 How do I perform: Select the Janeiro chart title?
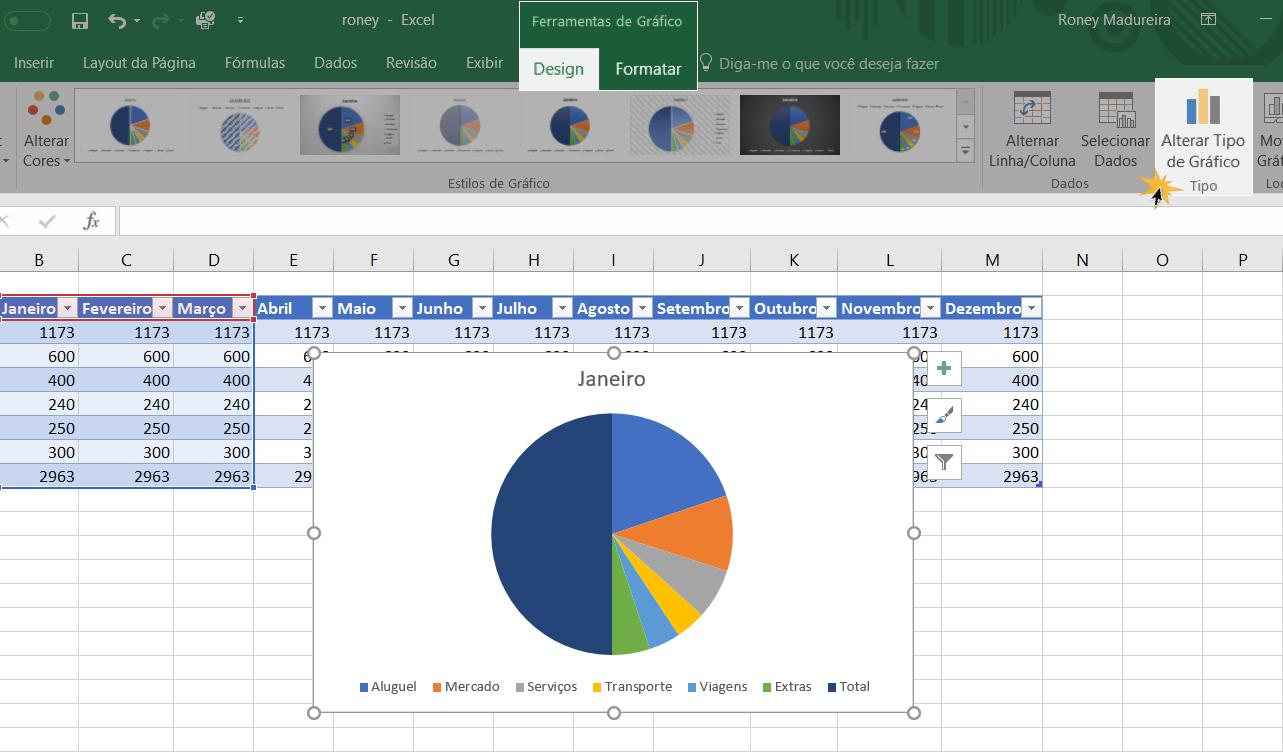pyautogui.click(x=612, y=379)
